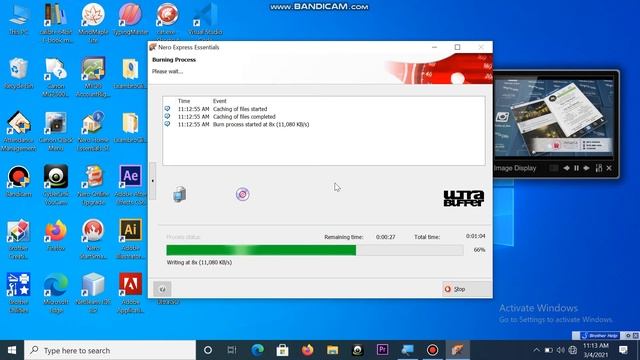
Task: Click the Image Display slideshow picture
Action: coord(554,117)
